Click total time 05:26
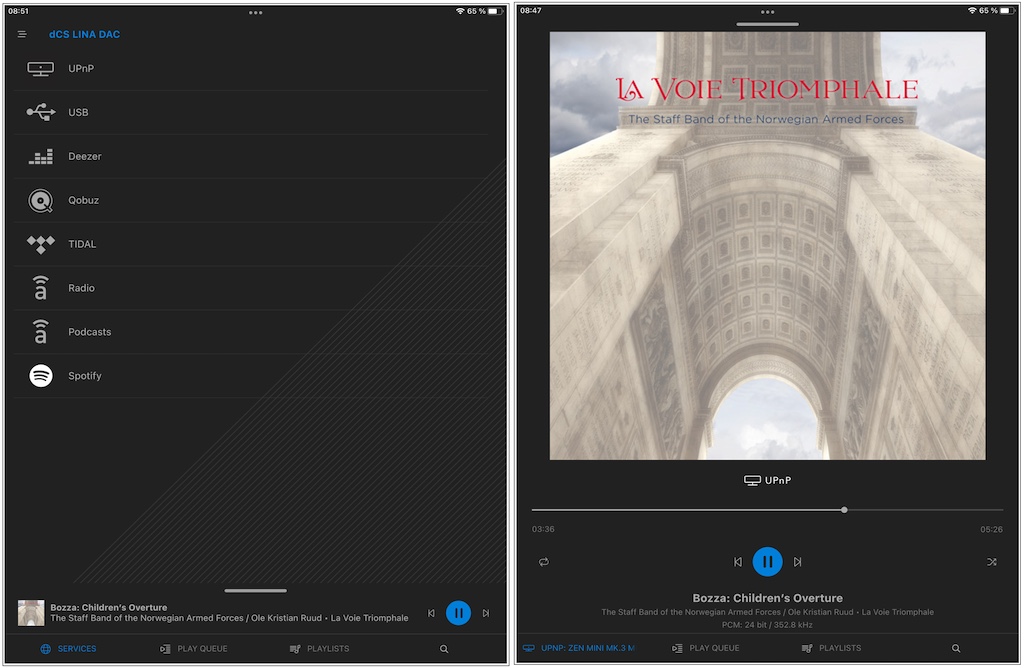 [x=991, y=529]
